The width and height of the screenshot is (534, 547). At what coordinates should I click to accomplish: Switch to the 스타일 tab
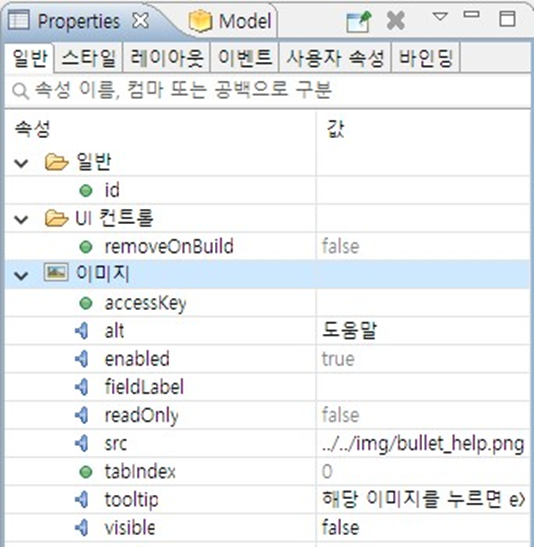click(88, 58)
